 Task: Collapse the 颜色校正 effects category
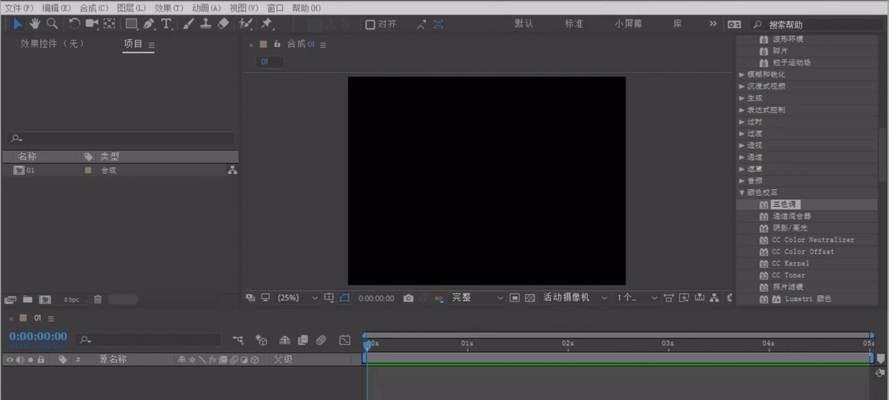coord(742,191)
